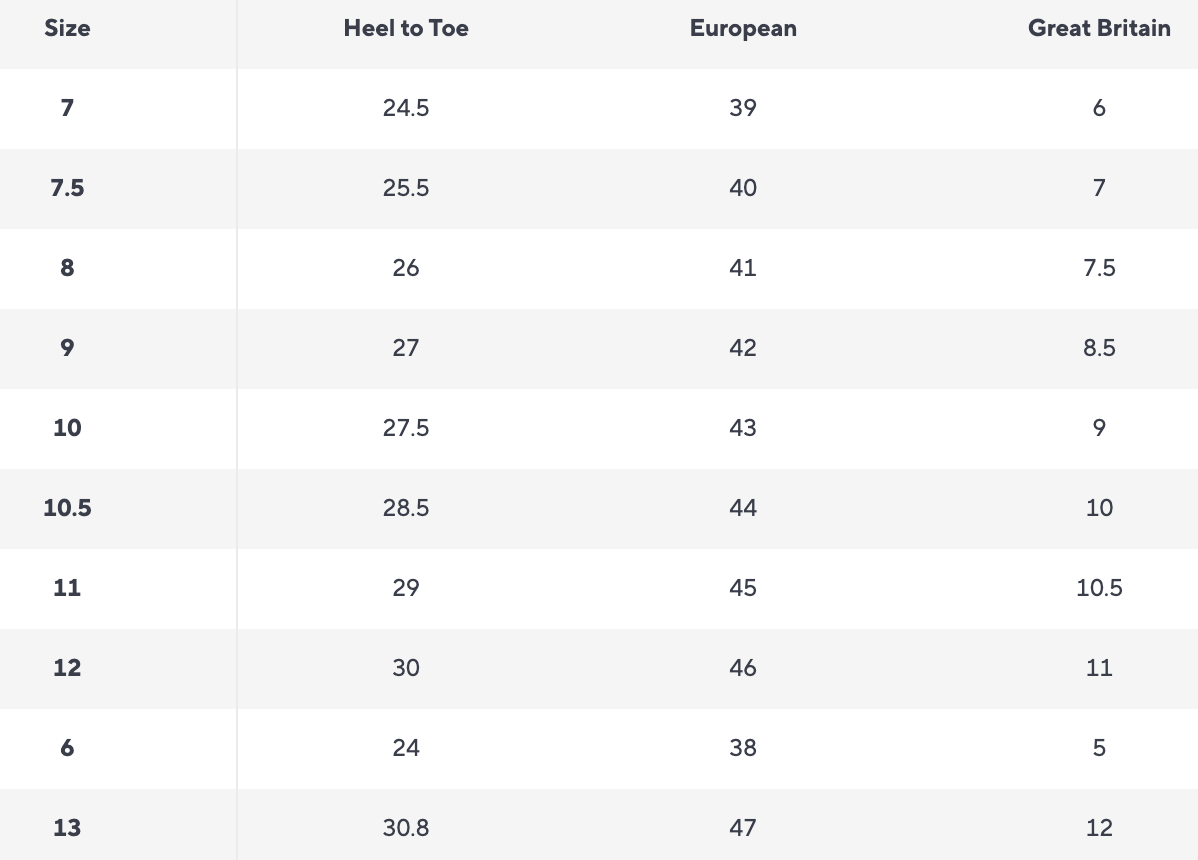Click the 27.5 heel to toe measurement
Viewport: 1198px width, 860px height.
(x=406, y=428)
